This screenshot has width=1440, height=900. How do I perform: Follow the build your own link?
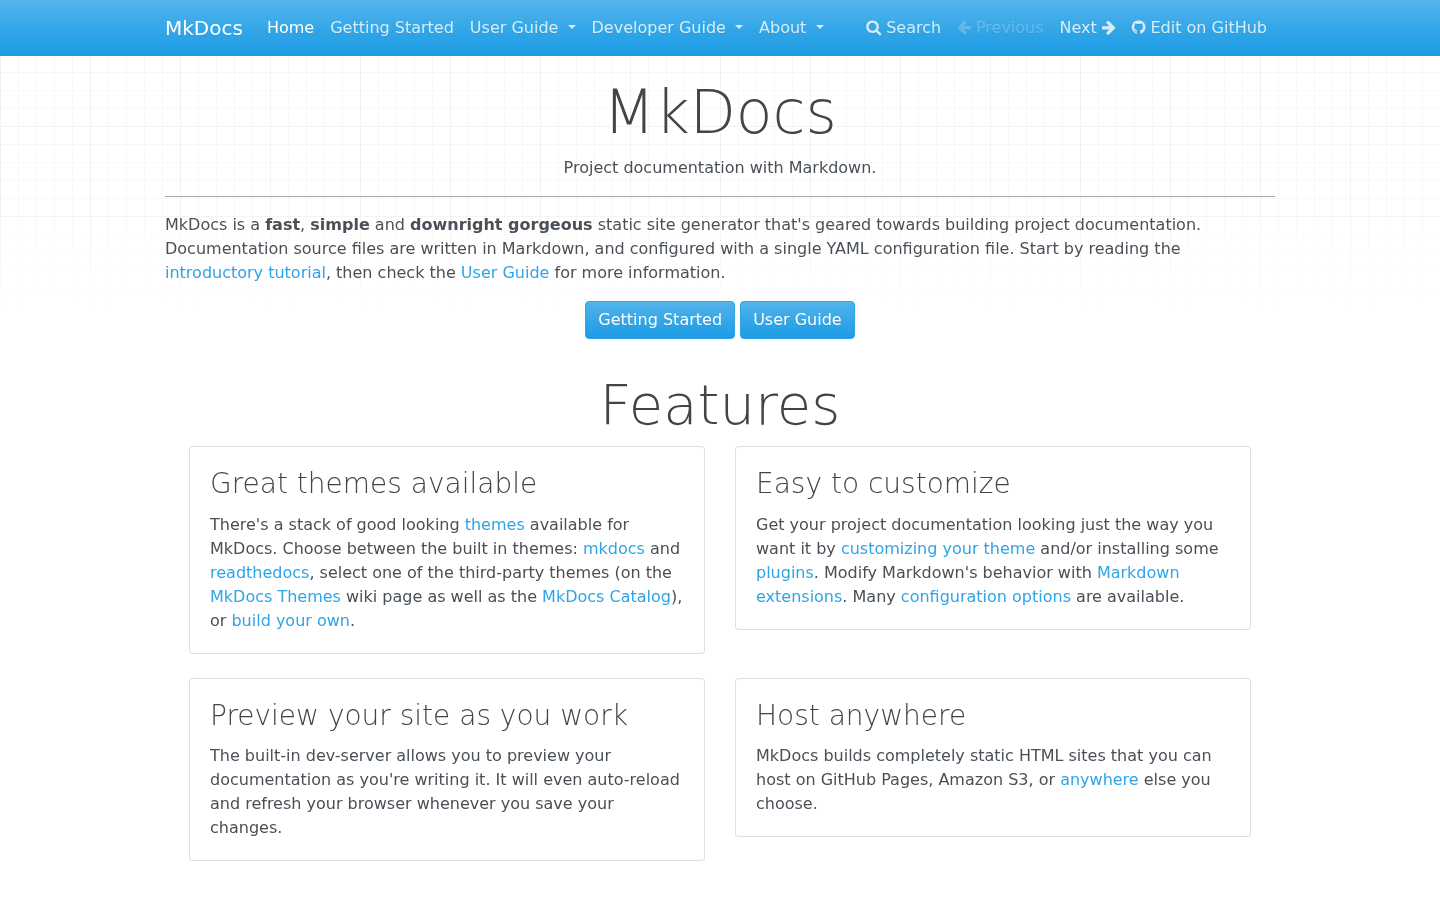tap(291, 621)
